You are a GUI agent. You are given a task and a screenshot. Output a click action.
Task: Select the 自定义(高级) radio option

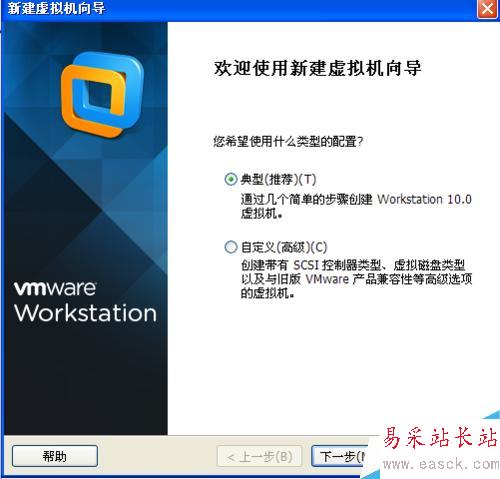tap(231, 247)
